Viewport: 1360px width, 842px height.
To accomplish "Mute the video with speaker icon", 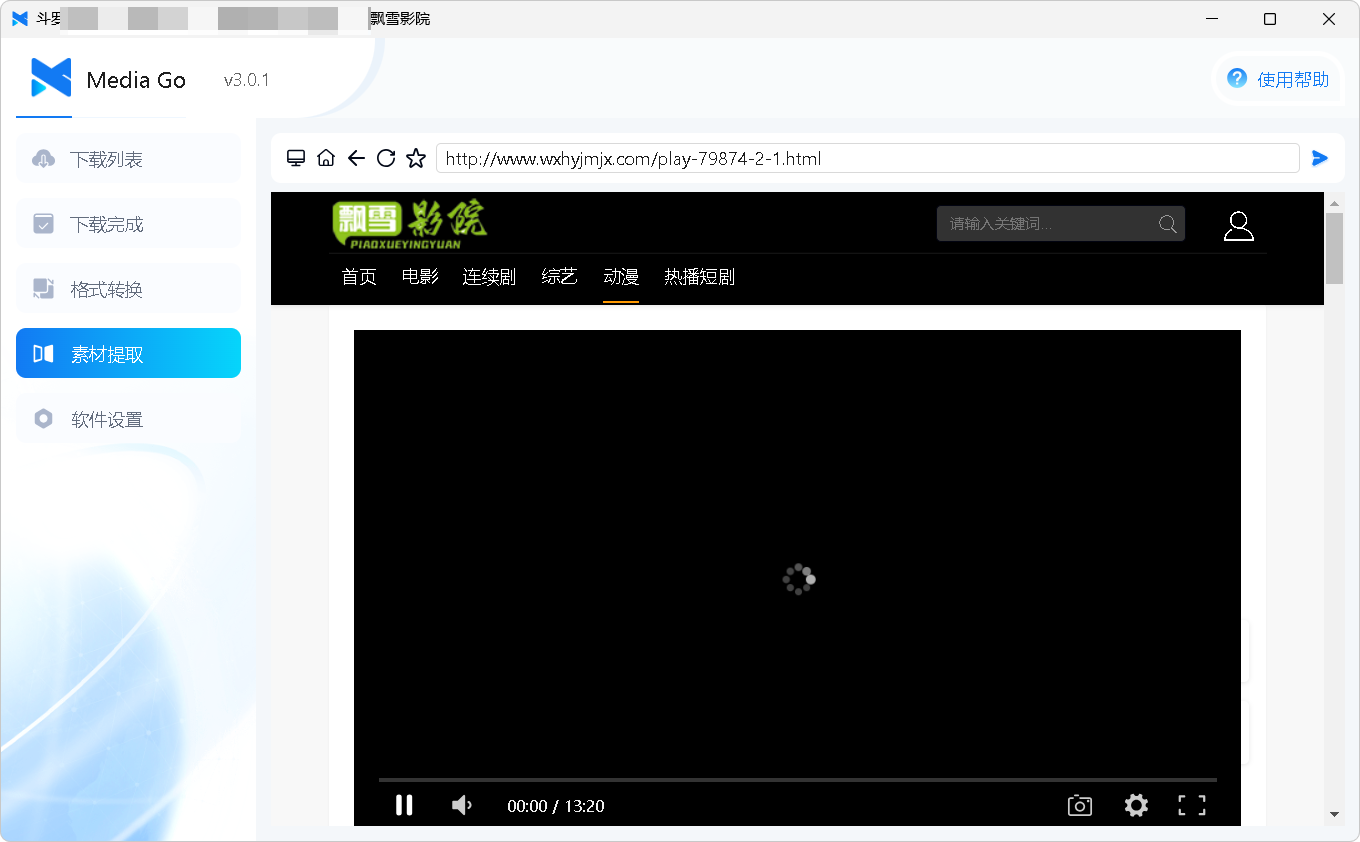I will [x=462, y=805].
